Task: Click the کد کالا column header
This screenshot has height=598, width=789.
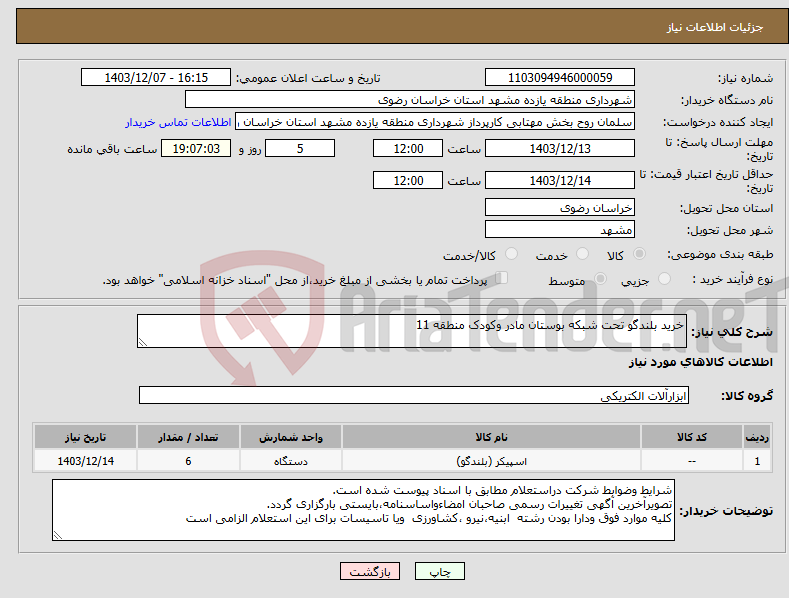Action: pos(692,437)
